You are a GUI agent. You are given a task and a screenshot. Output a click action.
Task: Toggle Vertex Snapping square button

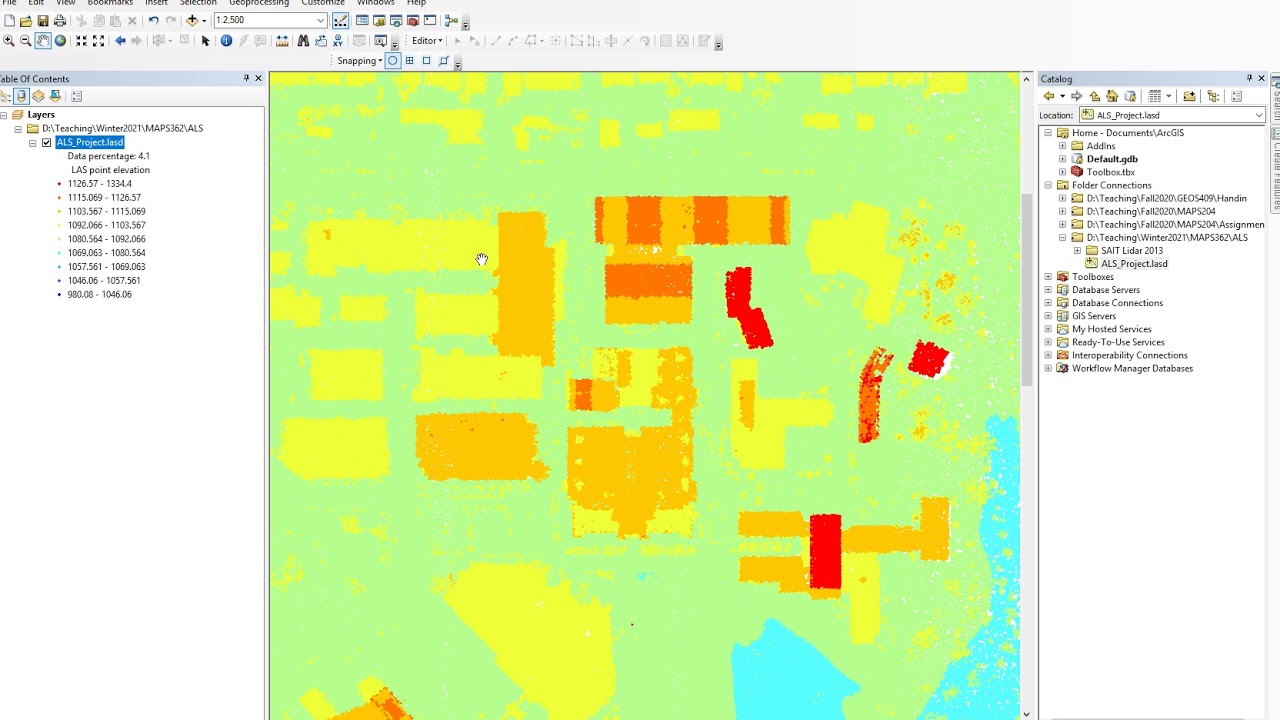(x=426, y=60)
